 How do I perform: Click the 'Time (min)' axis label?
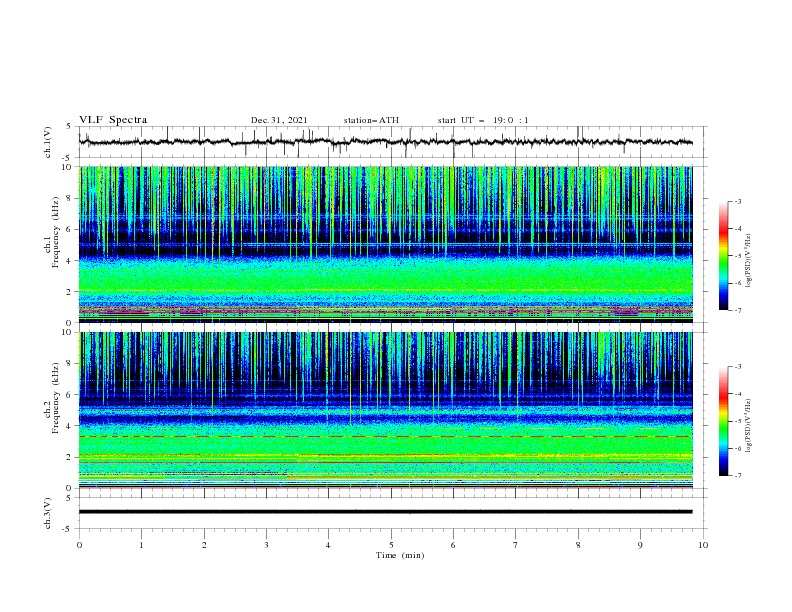click(400, 555)
